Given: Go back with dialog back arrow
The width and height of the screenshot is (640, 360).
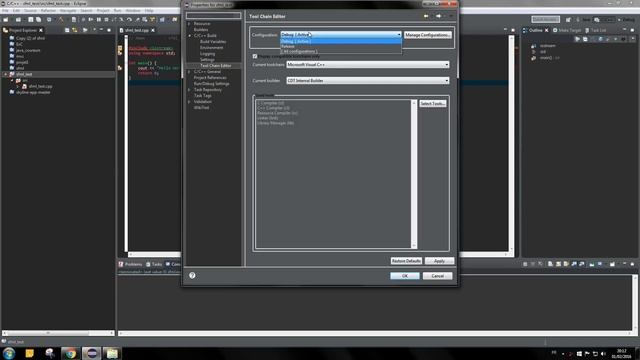Looking at the screenshot, I should [x=426, y=16].
